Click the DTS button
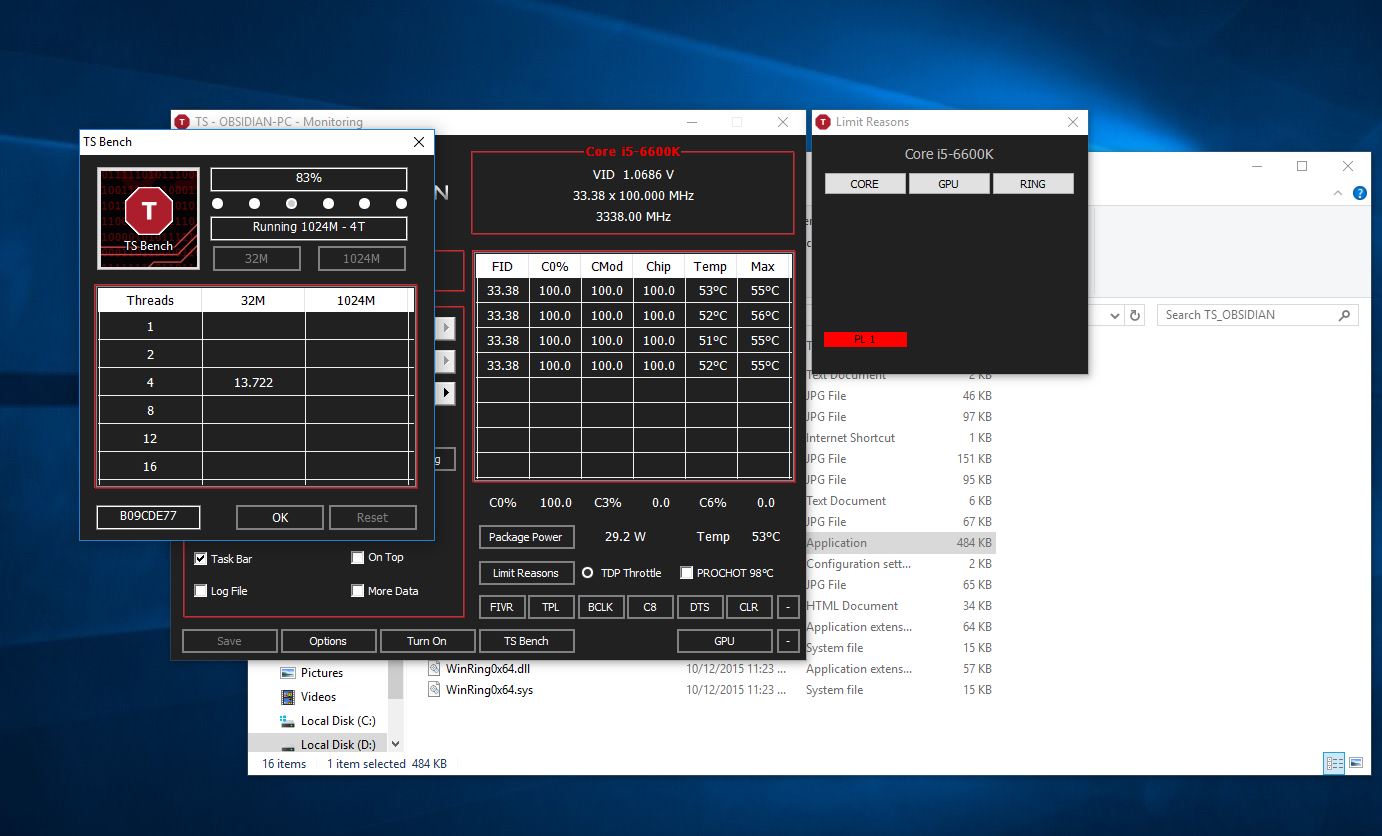Image resolution: width=1382 pixels, height=836 pixels. (700, 607)
